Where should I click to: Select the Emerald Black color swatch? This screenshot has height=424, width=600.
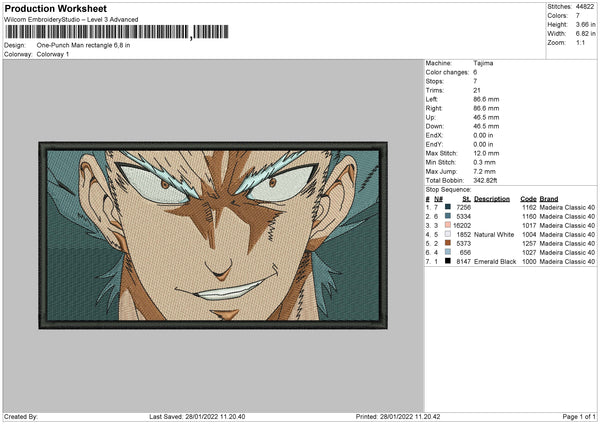point(447,261)
